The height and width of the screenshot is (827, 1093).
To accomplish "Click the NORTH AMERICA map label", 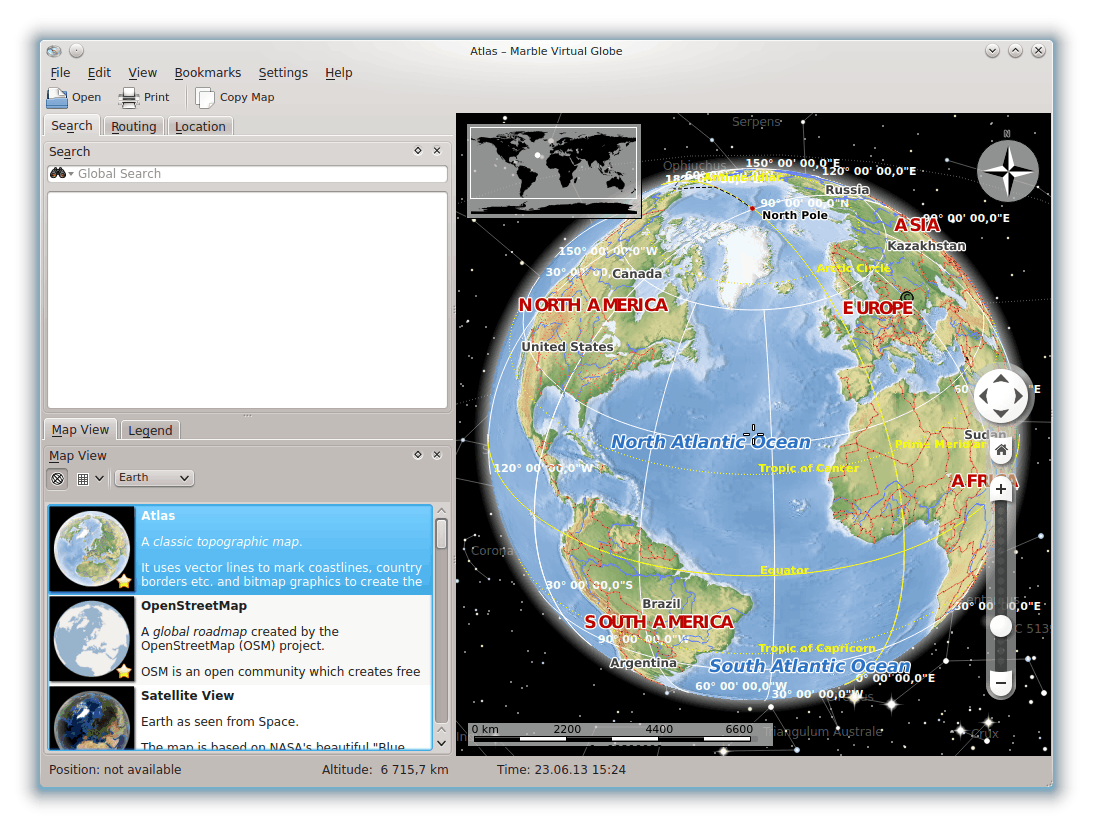I will (593, 305).
